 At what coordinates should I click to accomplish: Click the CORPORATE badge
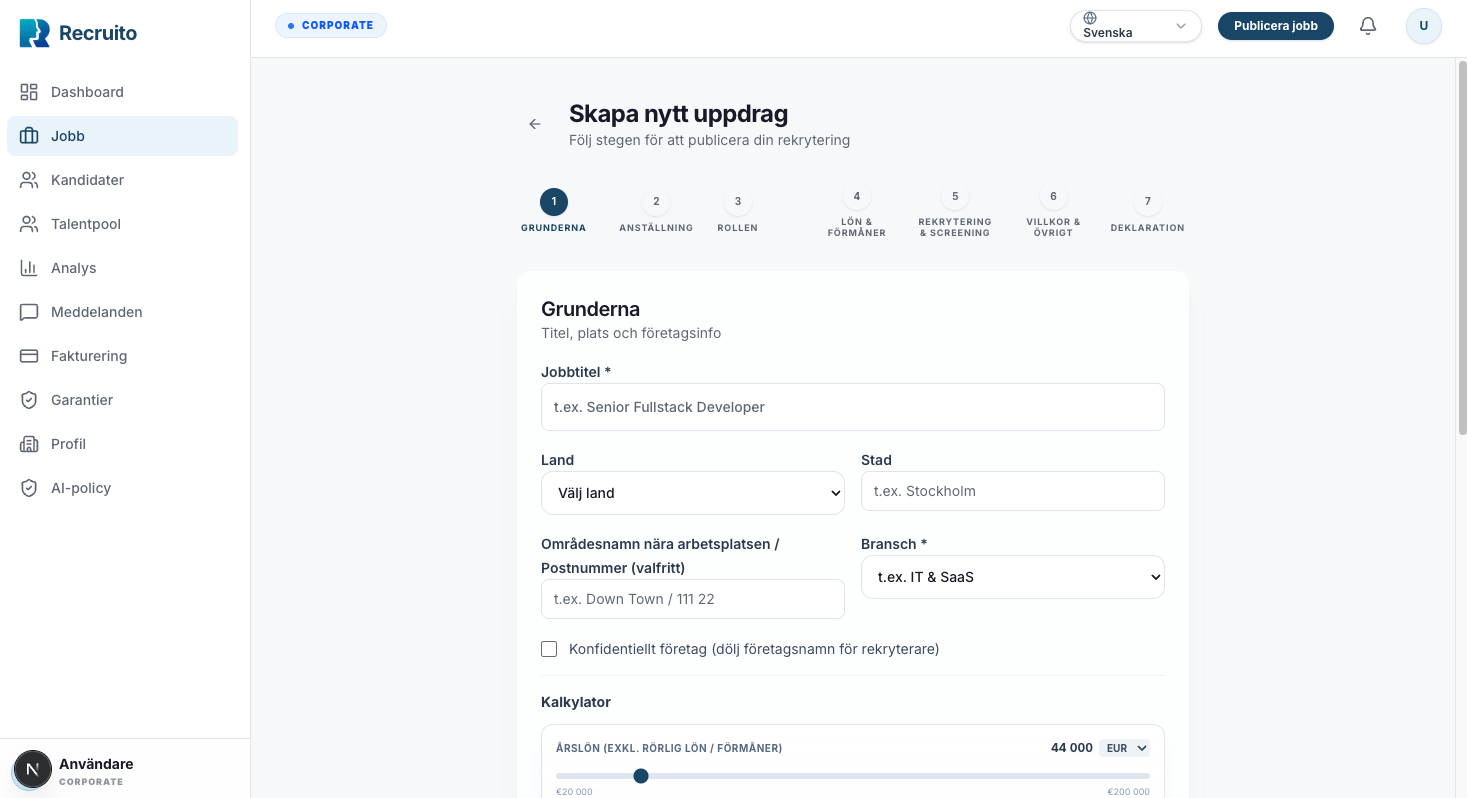tap(331, 25)
